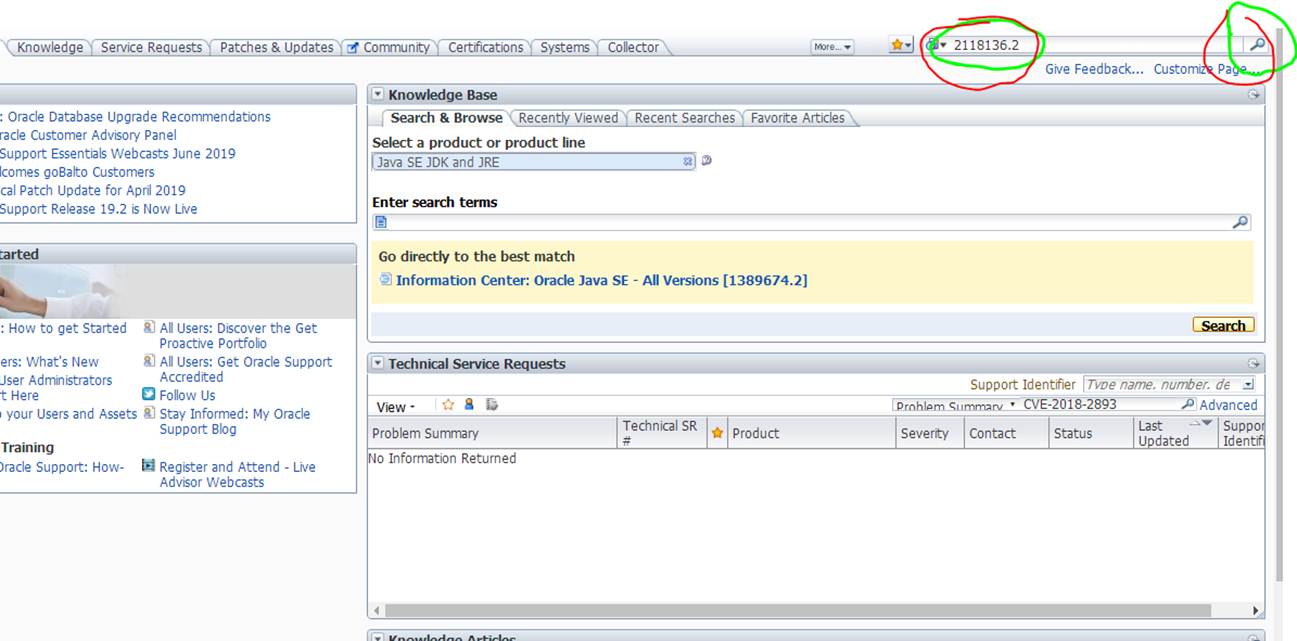Viewport: 1297px width, 641px height.
Task: Click the Knowledge Base panel options icon
Action: pyautogui.click(x=1253, y=95)
